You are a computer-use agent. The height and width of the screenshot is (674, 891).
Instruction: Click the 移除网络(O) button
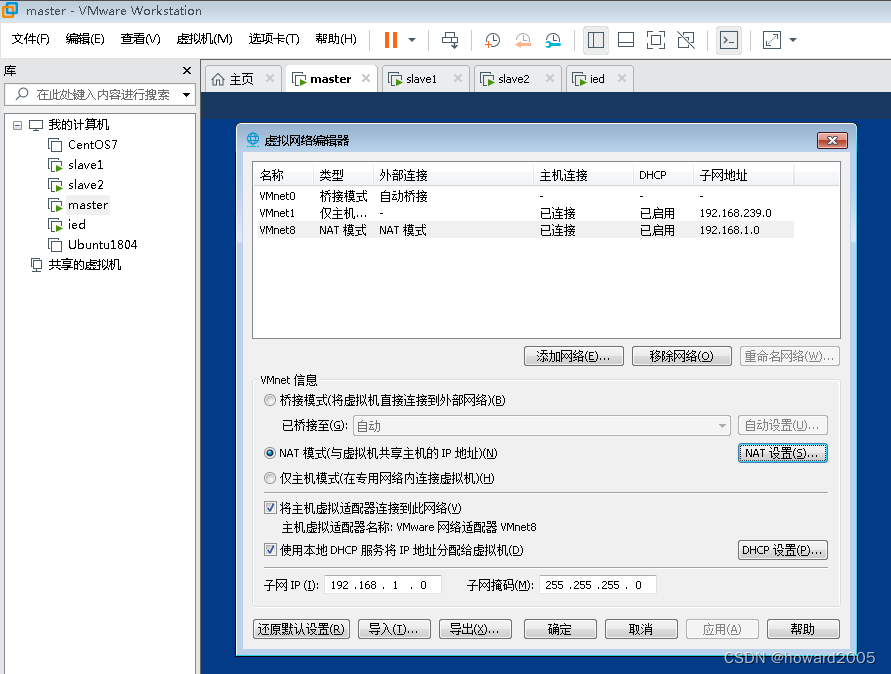681,356
